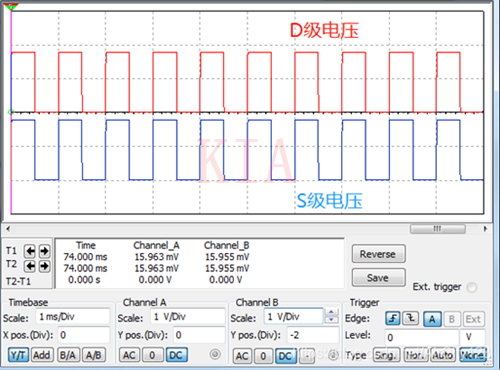Switch display to Y/T mode
This screenshot has height=370, width=500.
click(x=18, y=355)
